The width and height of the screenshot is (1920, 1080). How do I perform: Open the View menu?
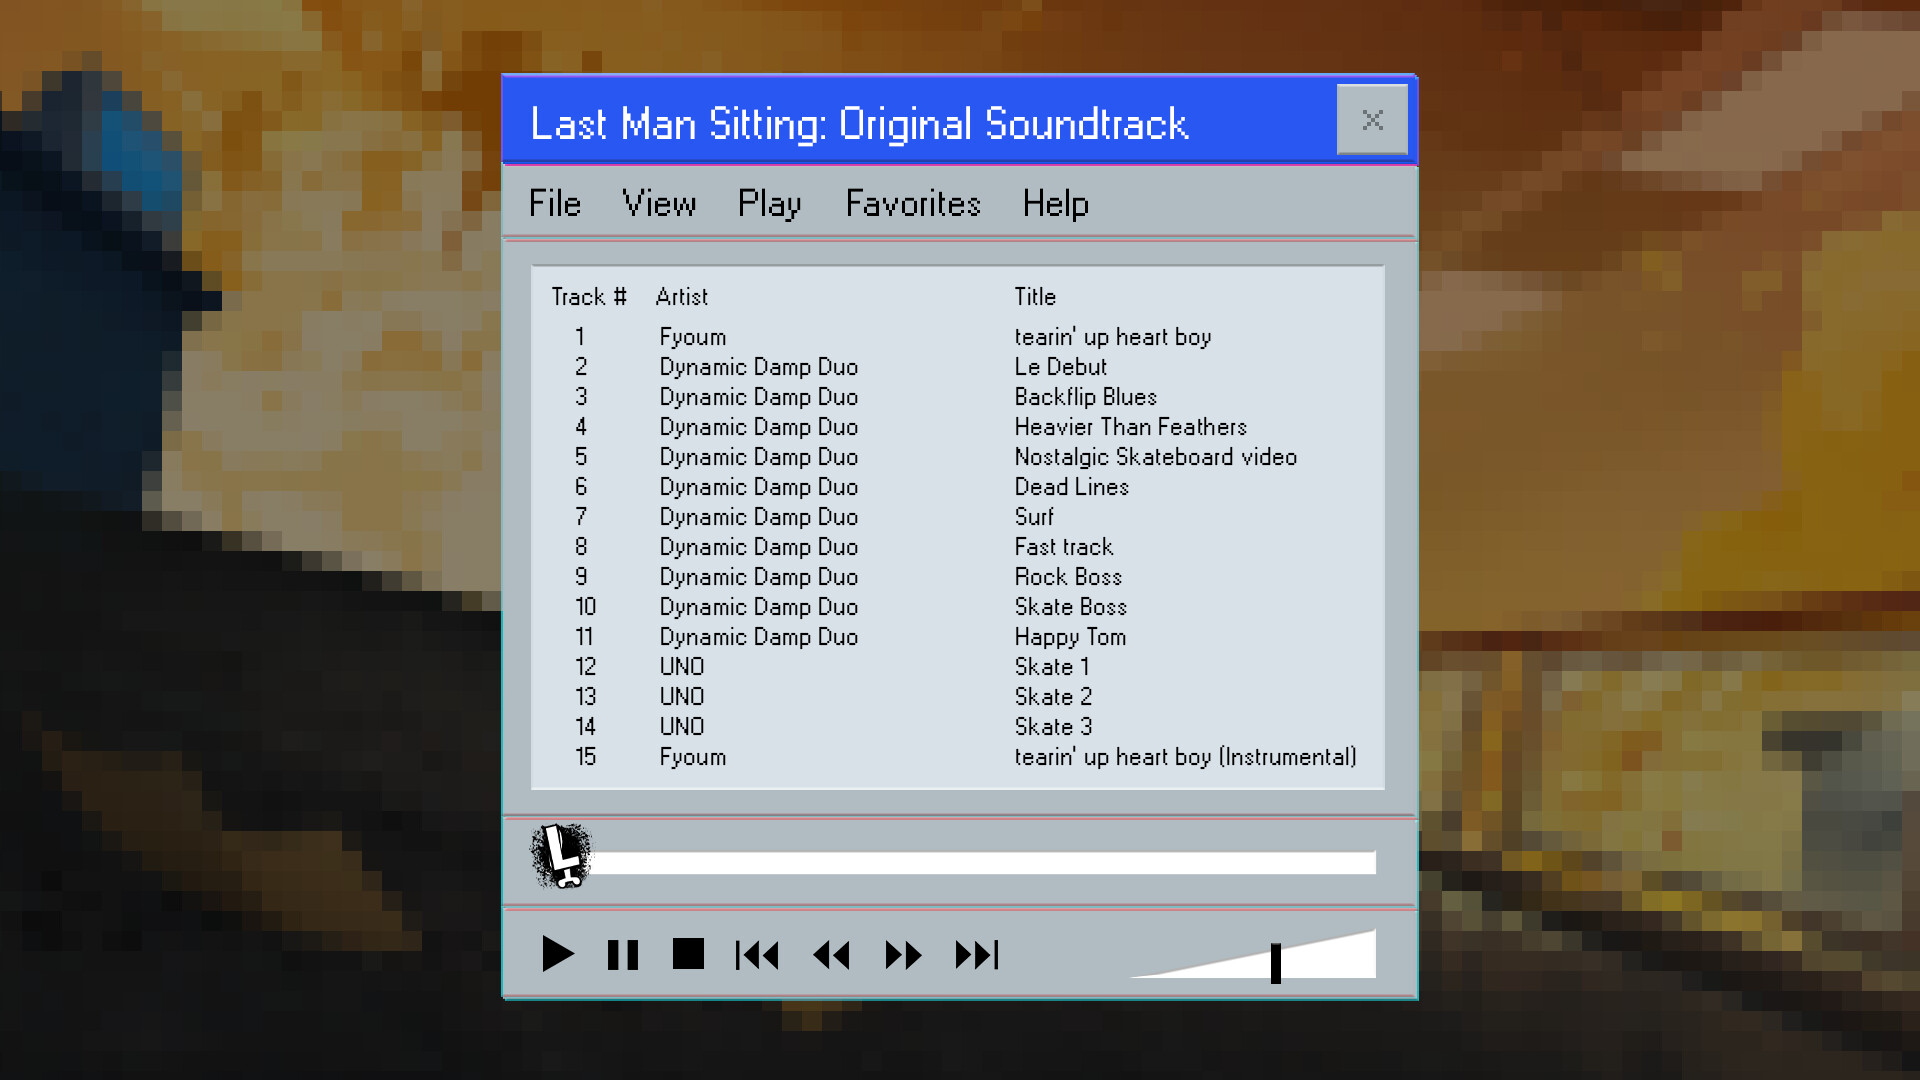(x=659, y=203)
